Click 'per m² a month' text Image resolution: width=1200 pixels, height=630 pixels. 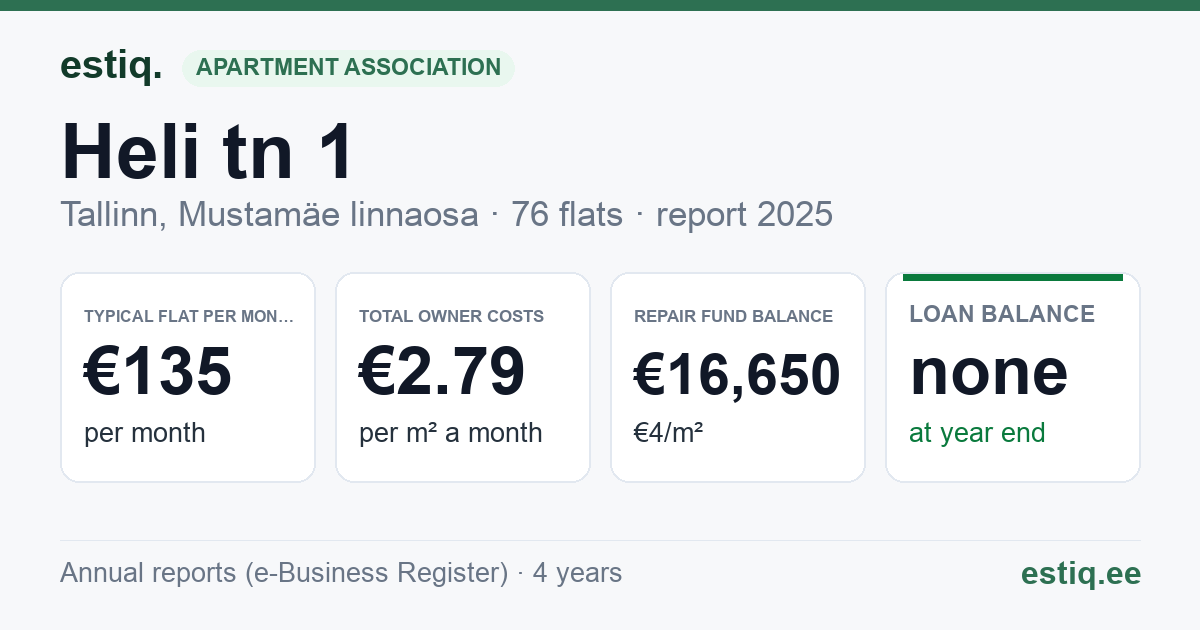[x=451, y=433]
